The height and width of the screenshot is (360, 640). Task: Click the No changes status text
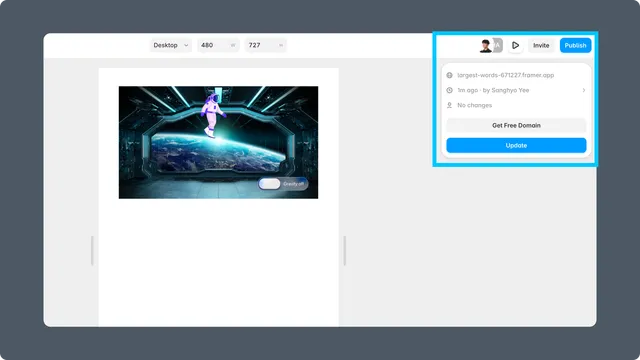[474, 105]
